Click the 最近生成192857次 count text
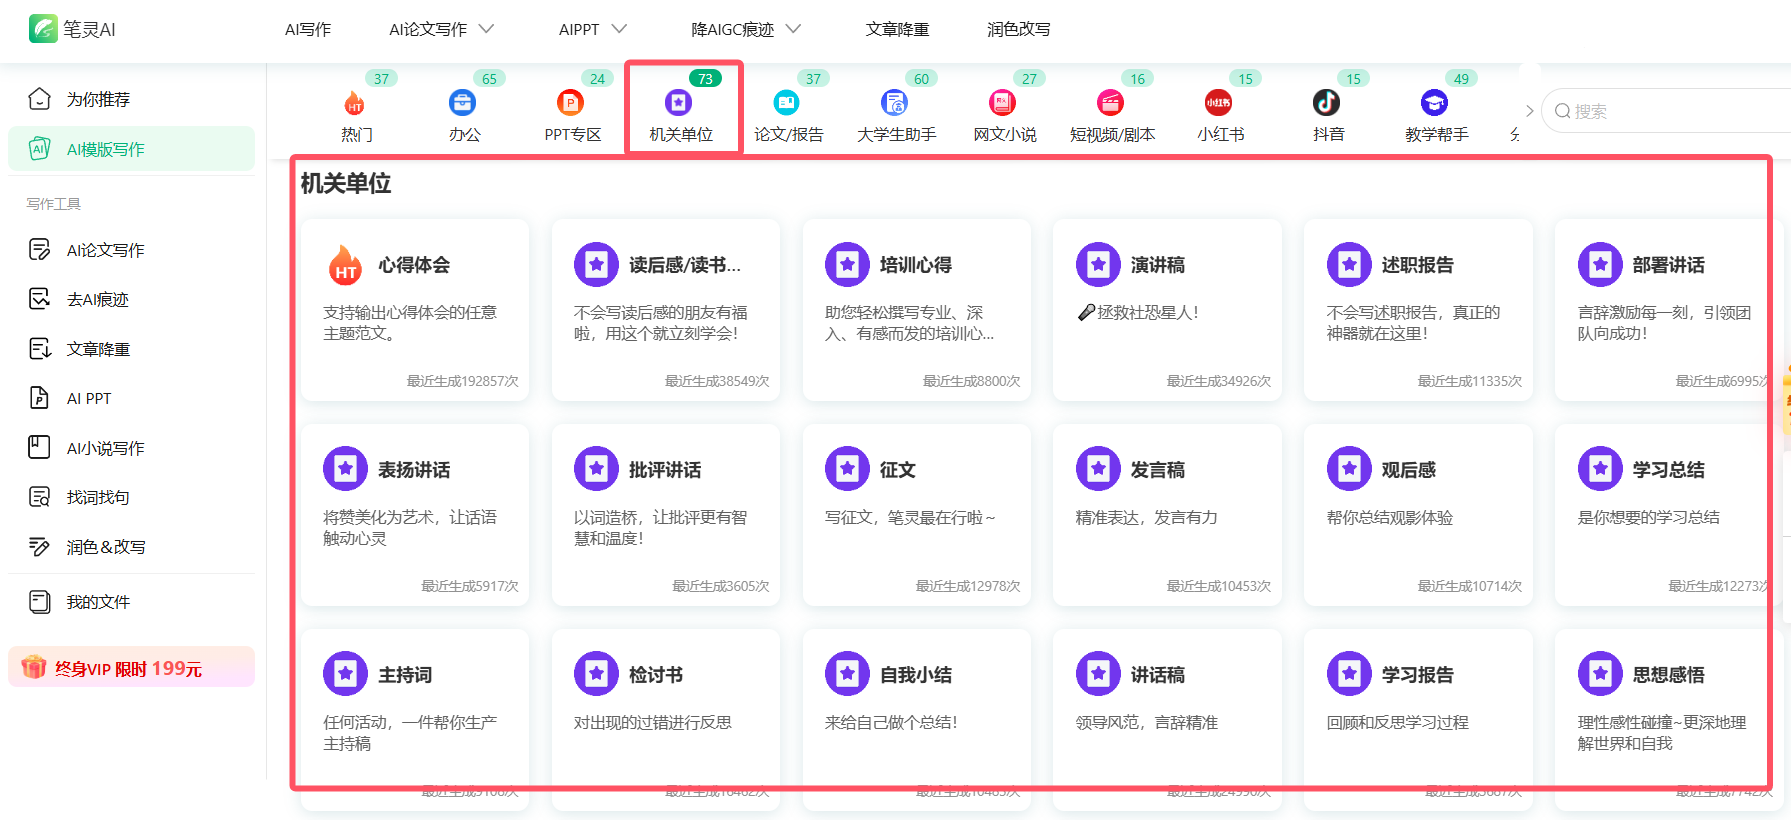Image resolution: width=1791 pixels, height=820 pixels. tap(462, 381)
